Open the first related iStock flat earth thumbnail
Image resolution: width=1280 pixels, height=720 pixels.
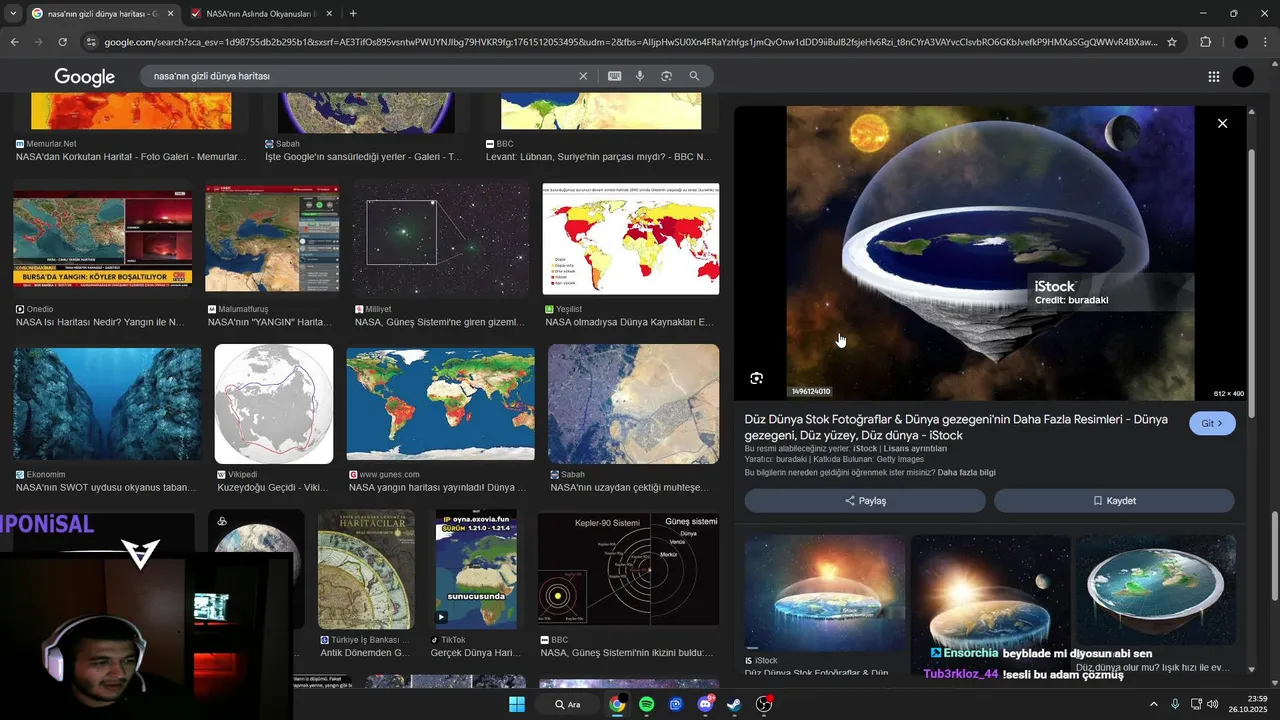pyautogui.click(x=825, y=593)
